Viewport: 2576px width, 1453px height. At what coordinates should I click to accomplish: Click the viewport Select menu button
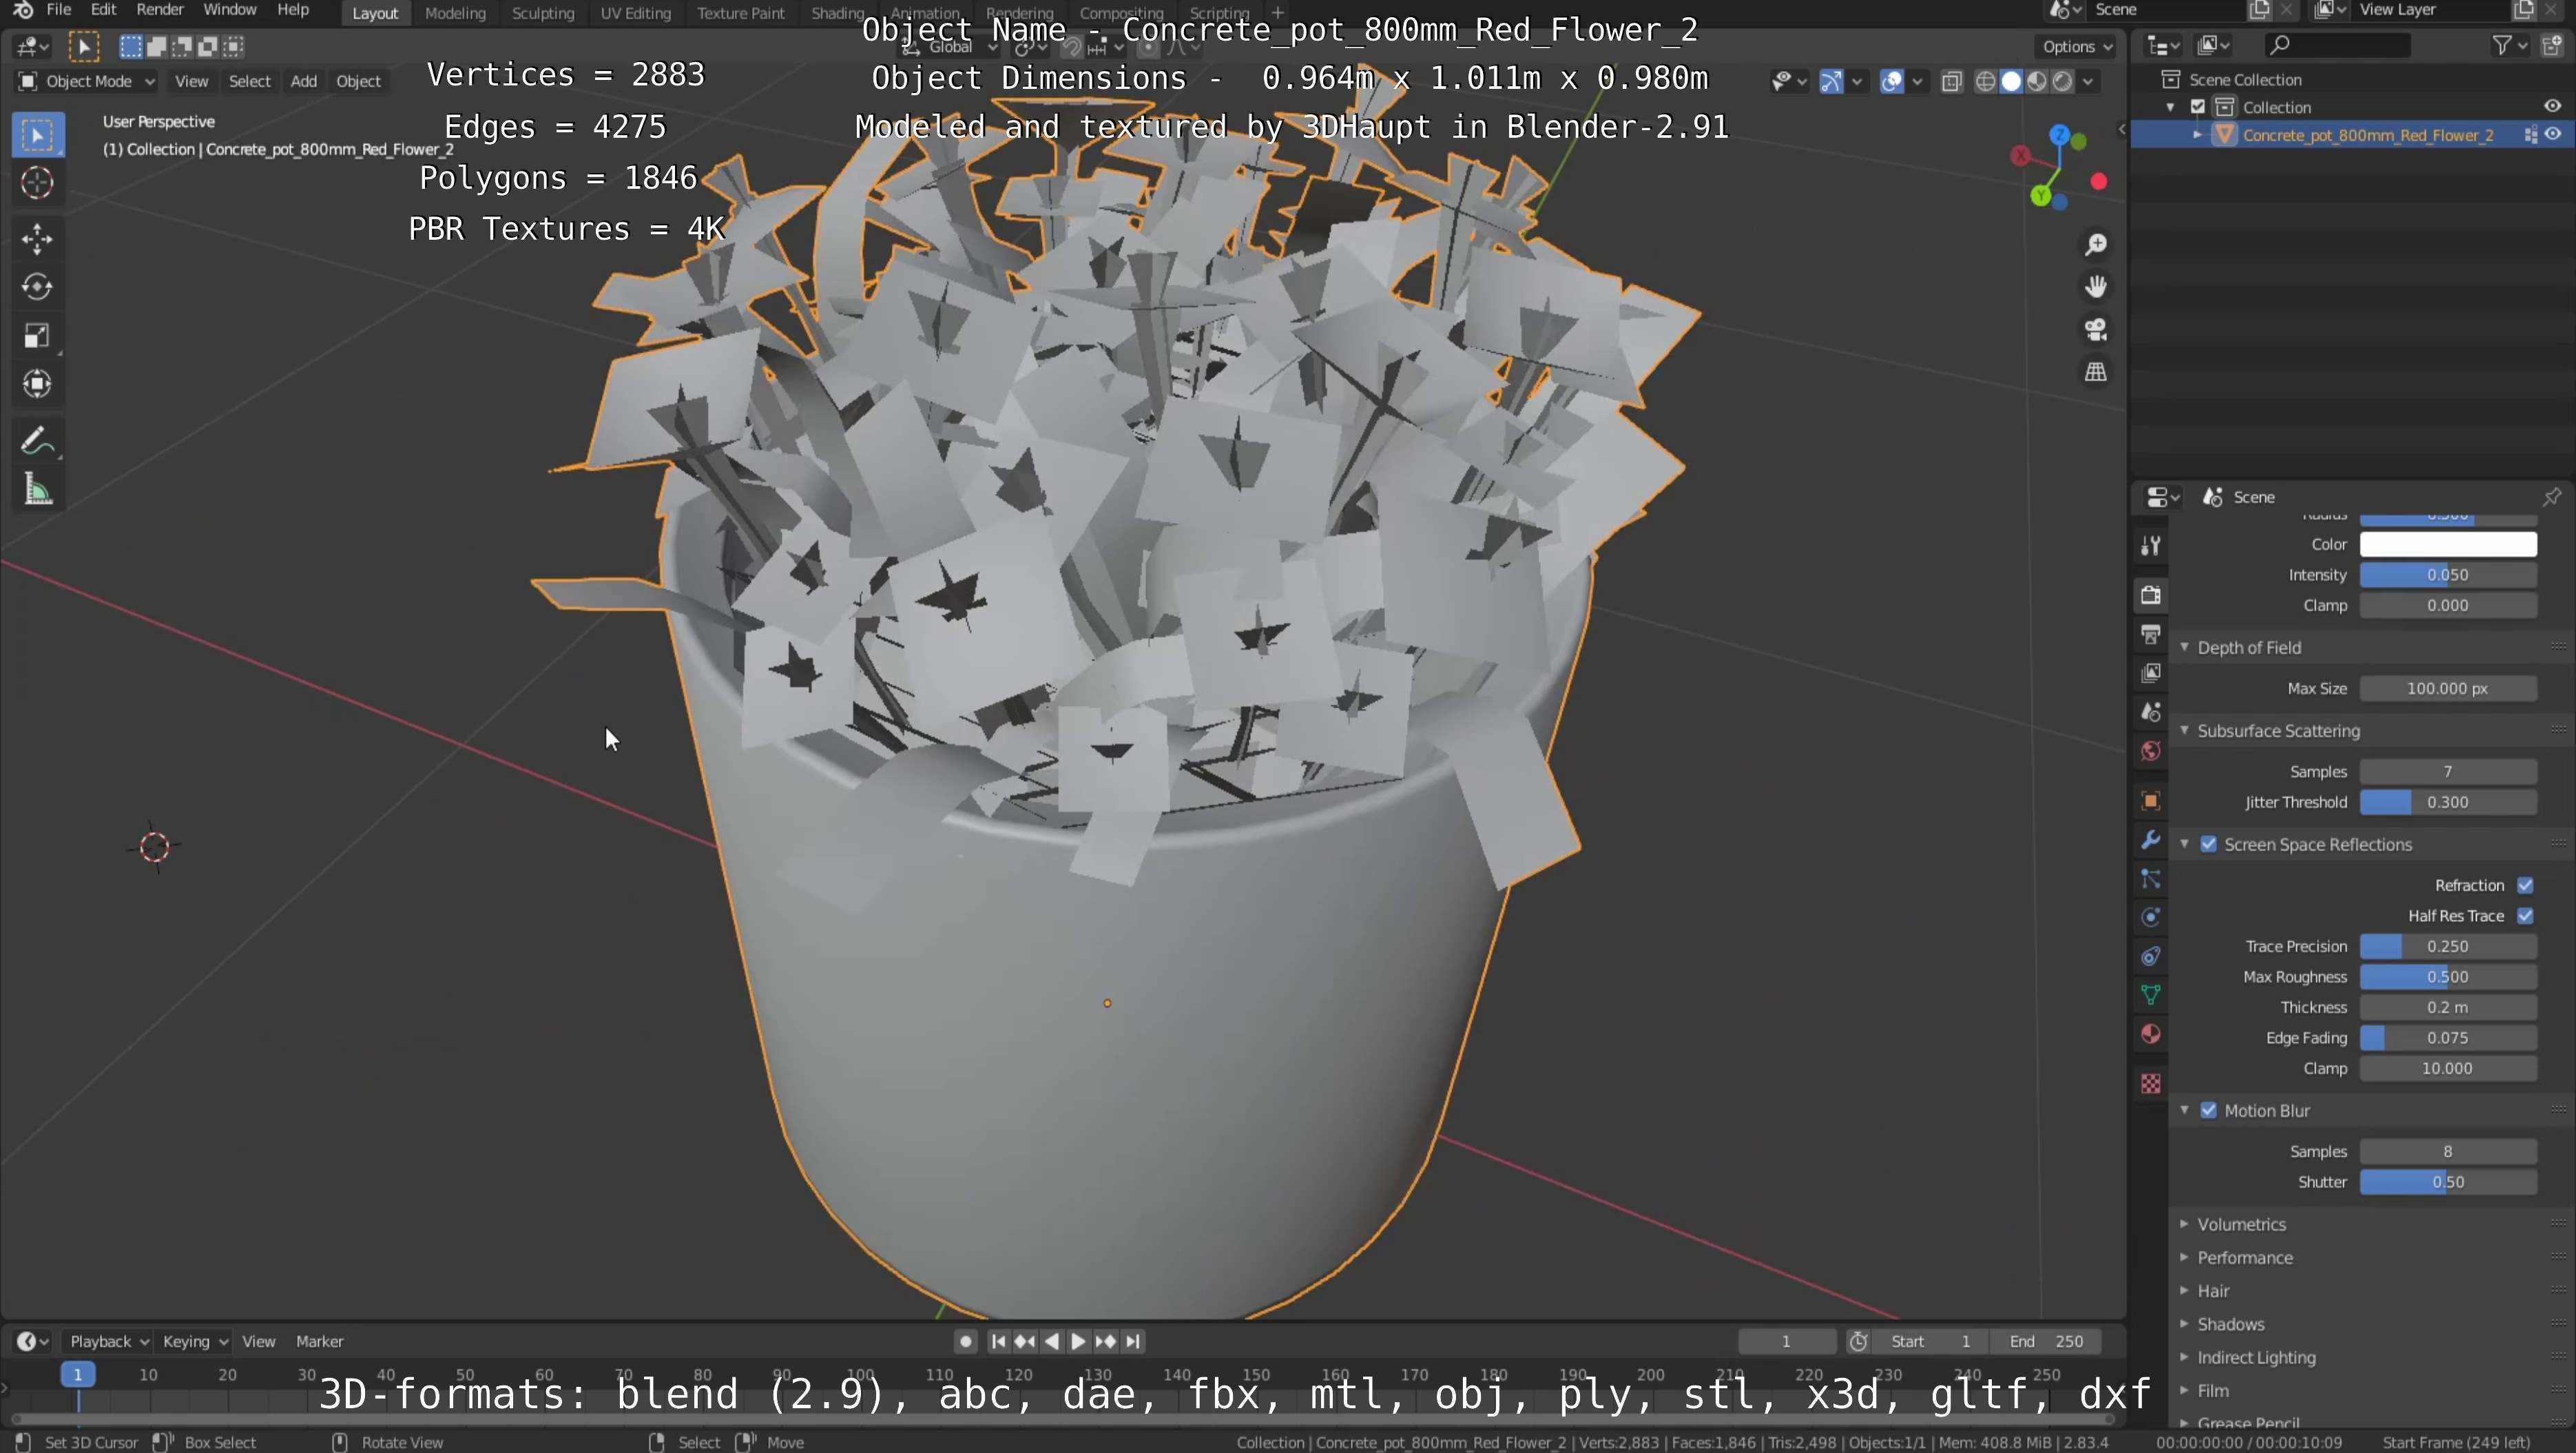(249, 82)
